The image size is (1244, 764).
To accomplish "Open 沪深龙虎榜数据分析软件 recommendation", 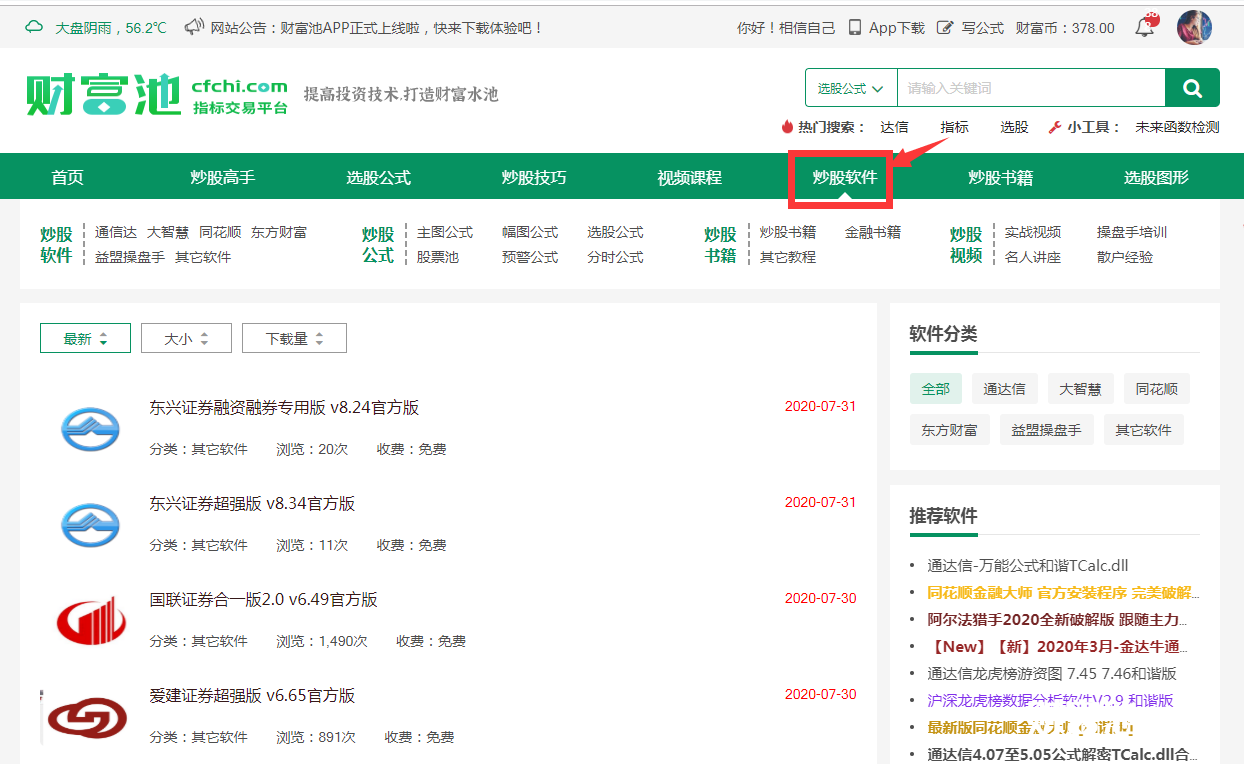I will [1050, 701].
